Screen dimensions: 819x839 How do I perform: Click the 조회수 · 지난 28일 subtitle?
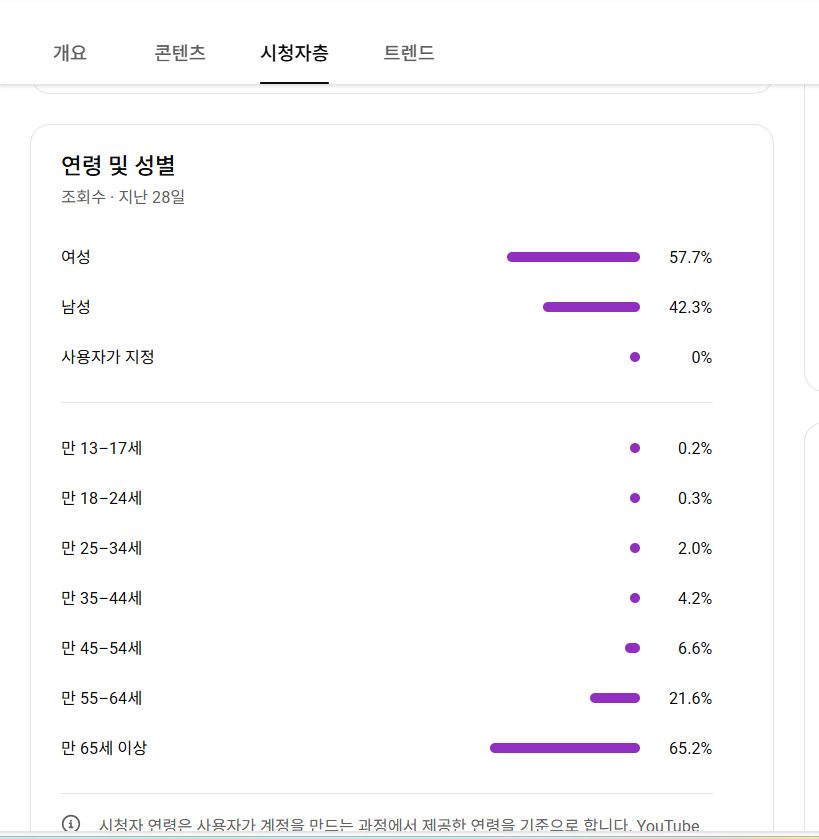click(122, 197)
